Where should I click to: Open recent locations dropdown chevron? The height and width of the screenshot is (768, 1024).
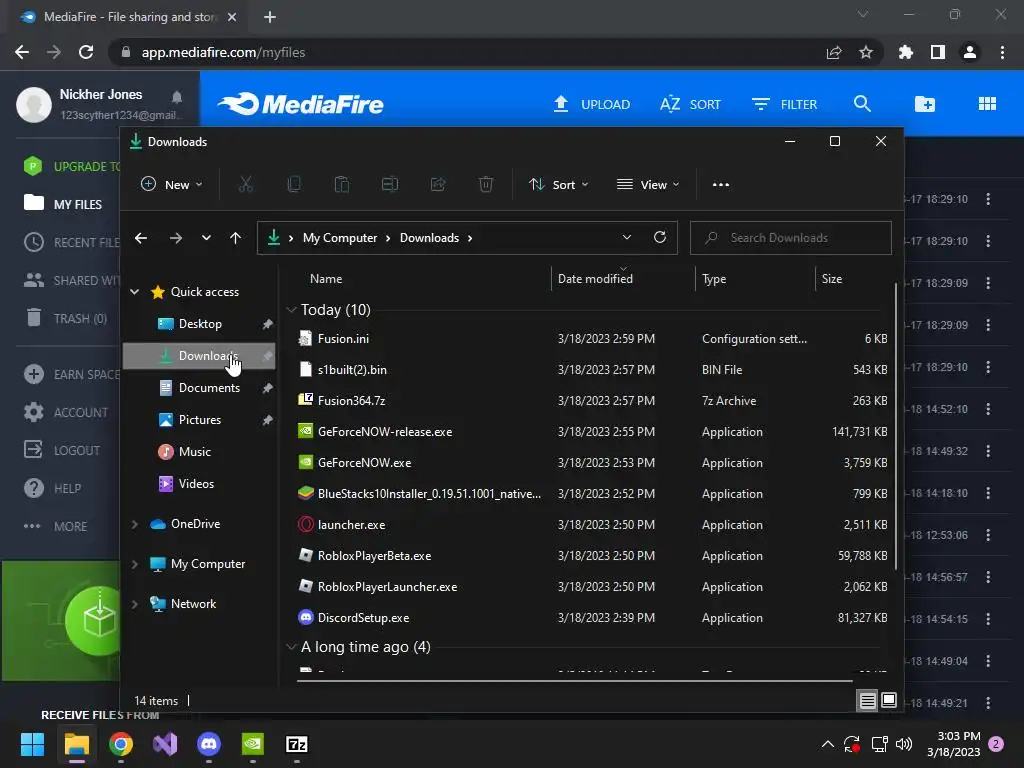click(x=206, y=238)
